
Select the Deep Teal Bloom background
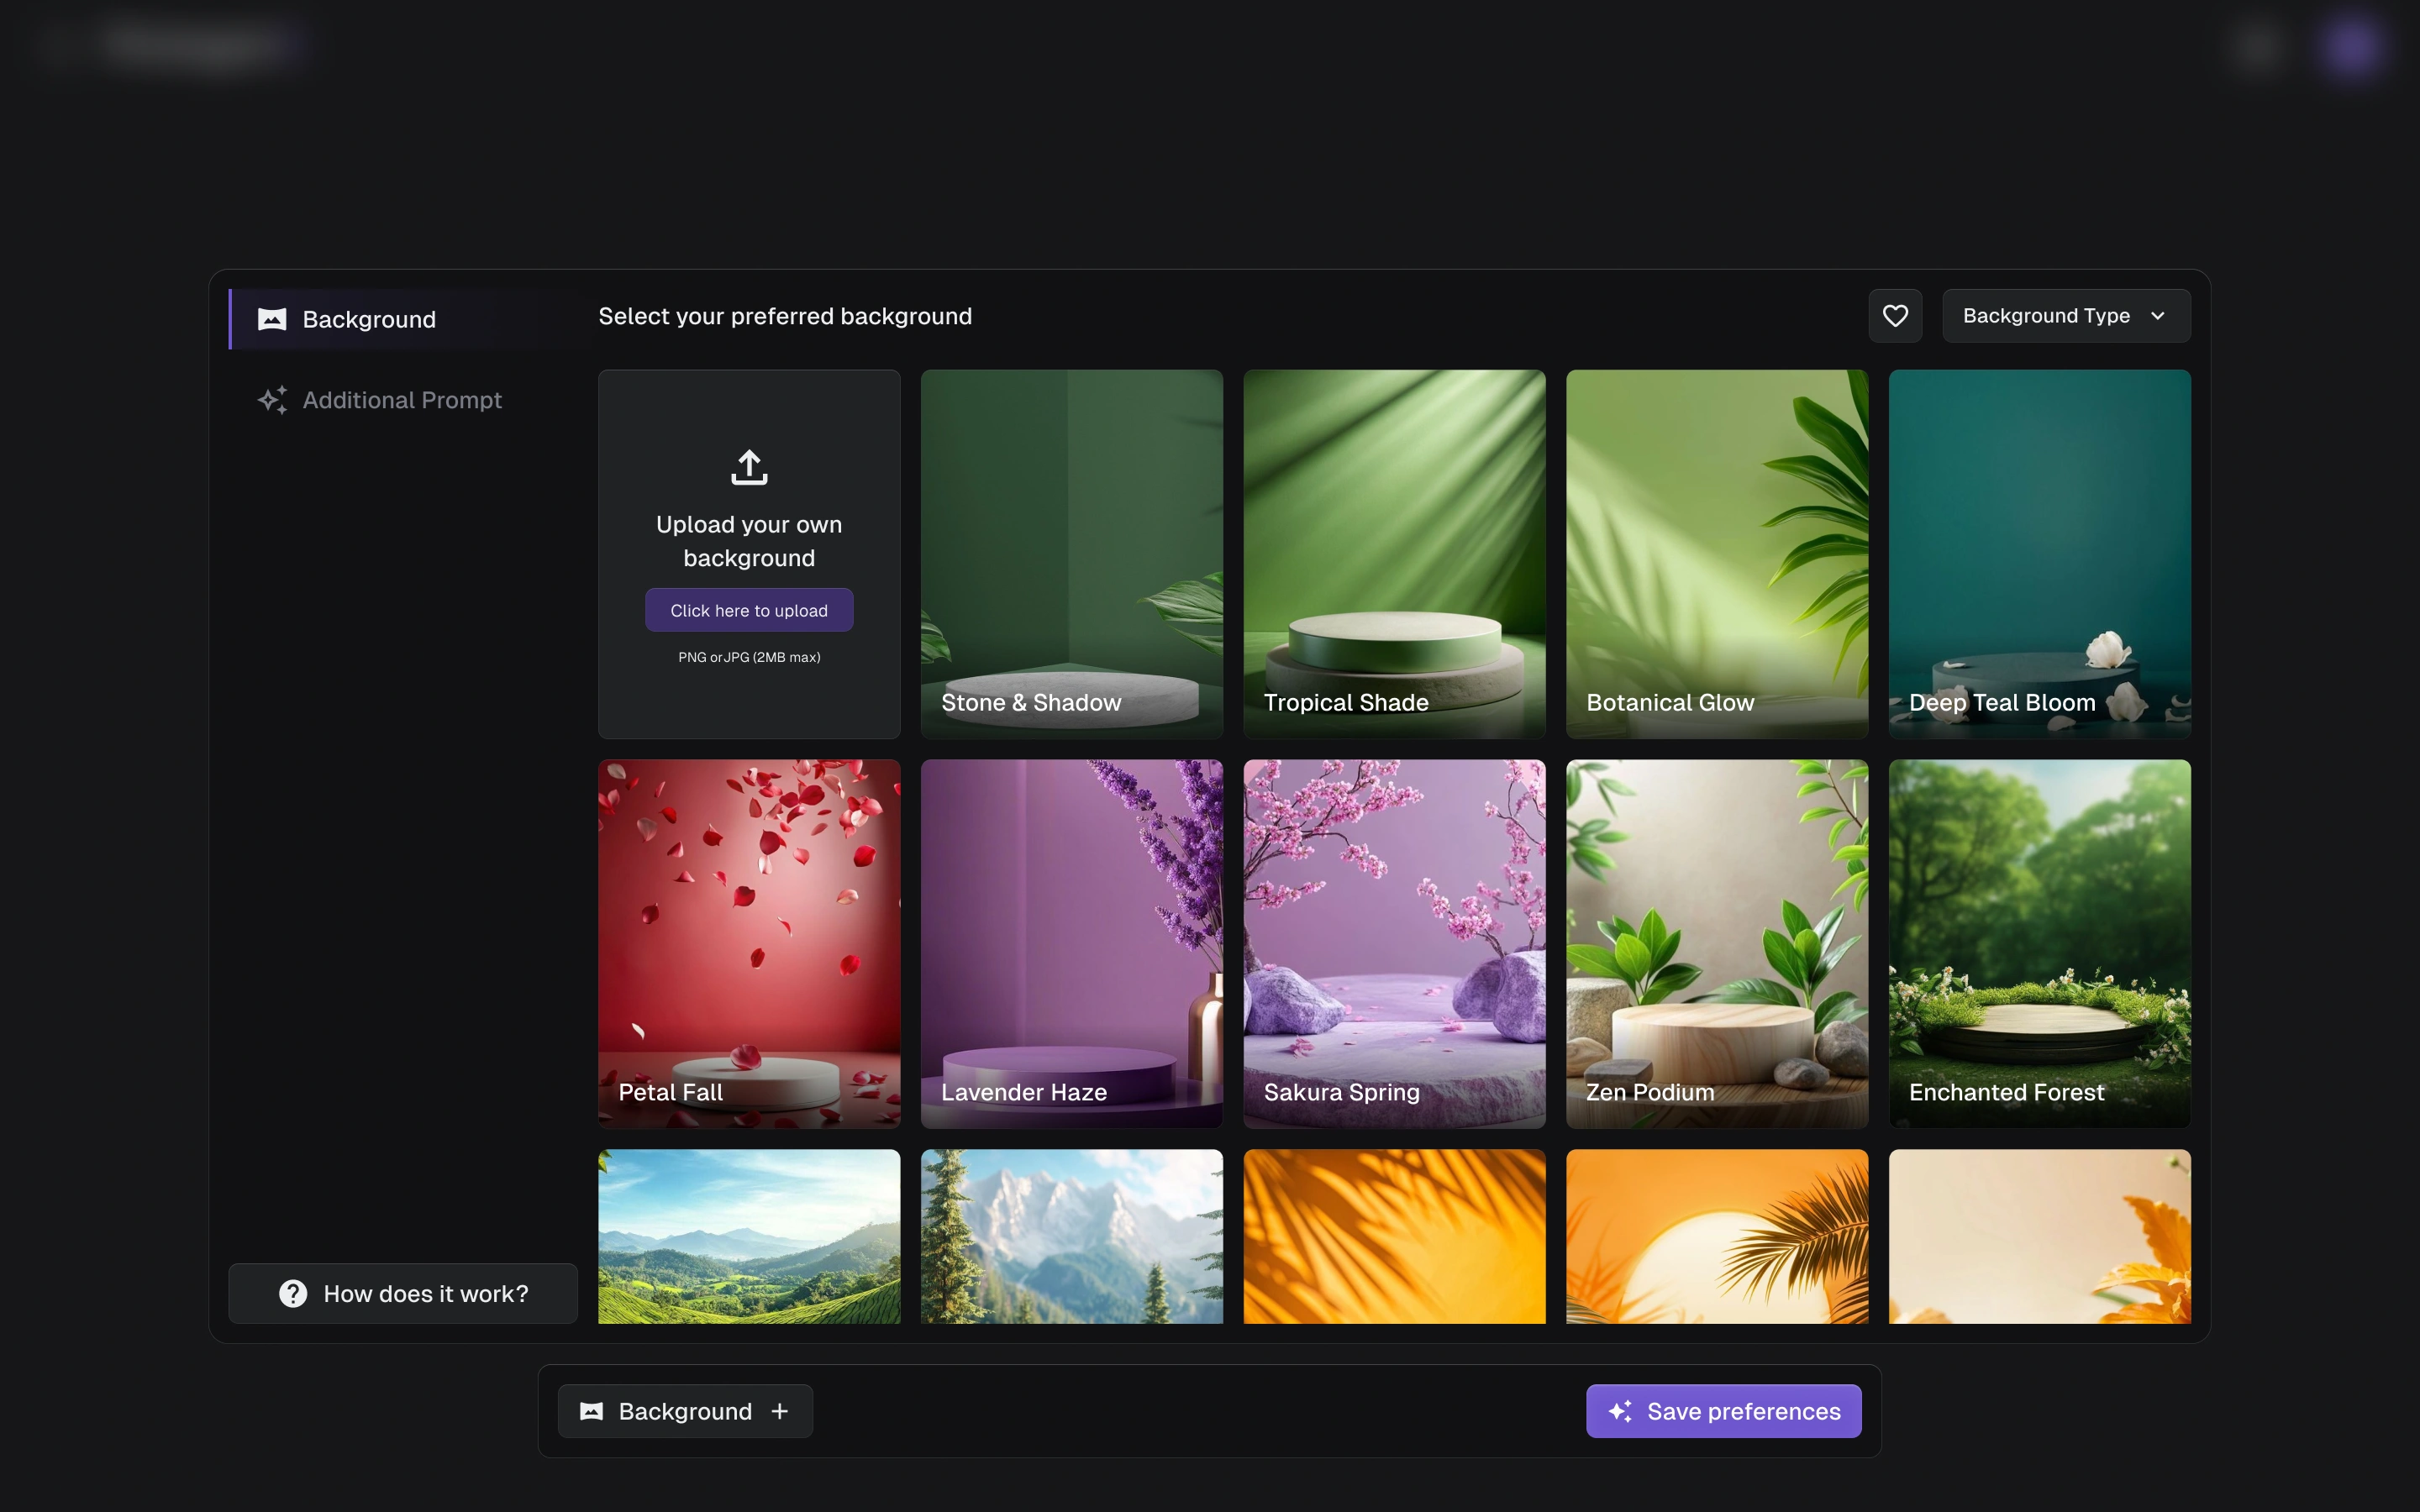pos(2039,554)
